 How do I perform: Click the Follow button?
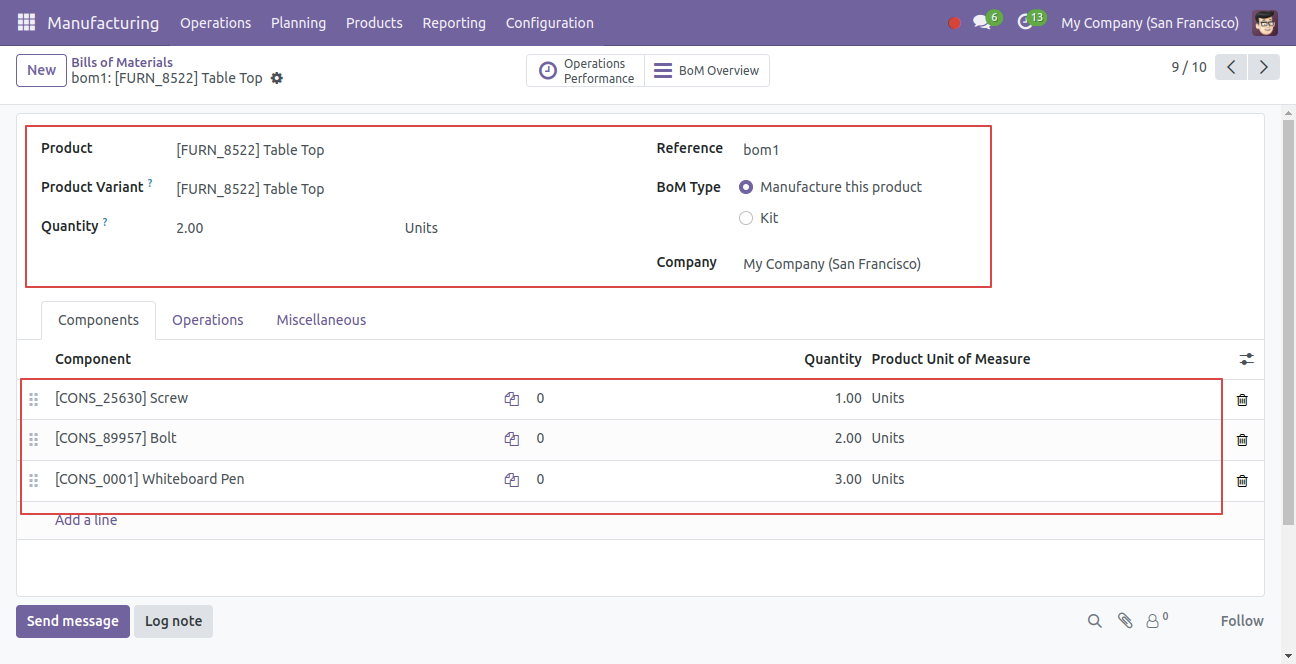(x=1242, y=621)
